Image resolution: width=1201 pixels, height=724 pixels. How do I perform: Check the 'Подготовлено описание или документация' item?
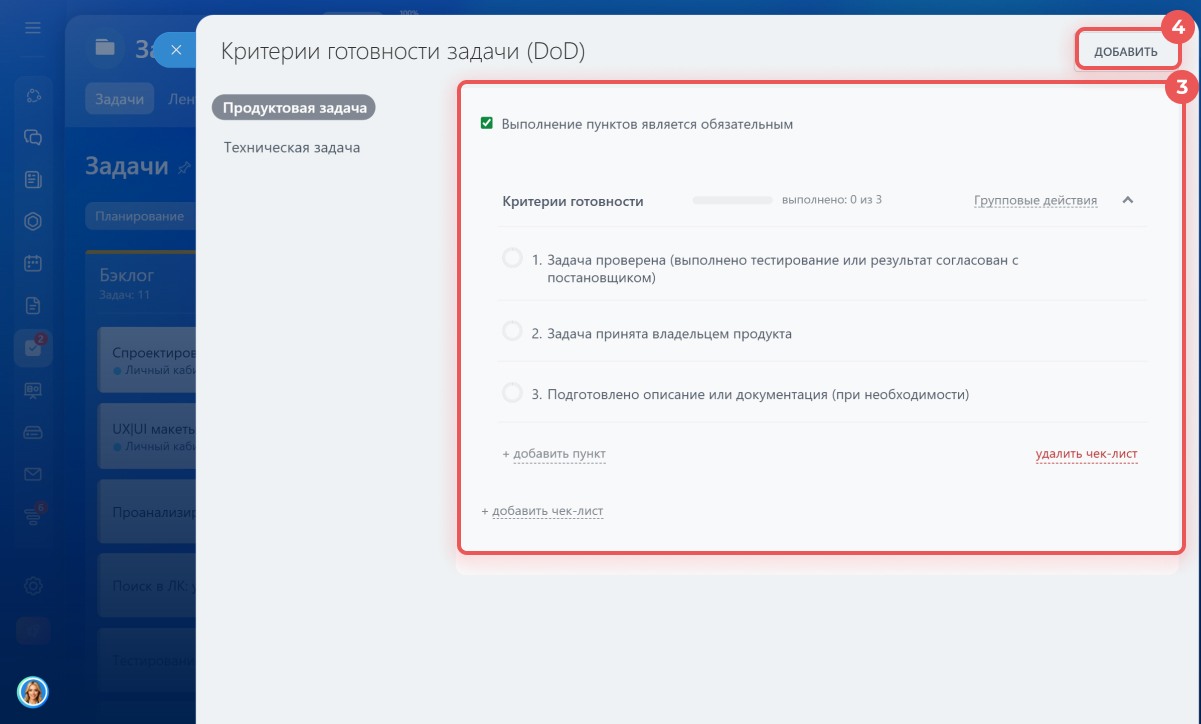coord(512,393)
